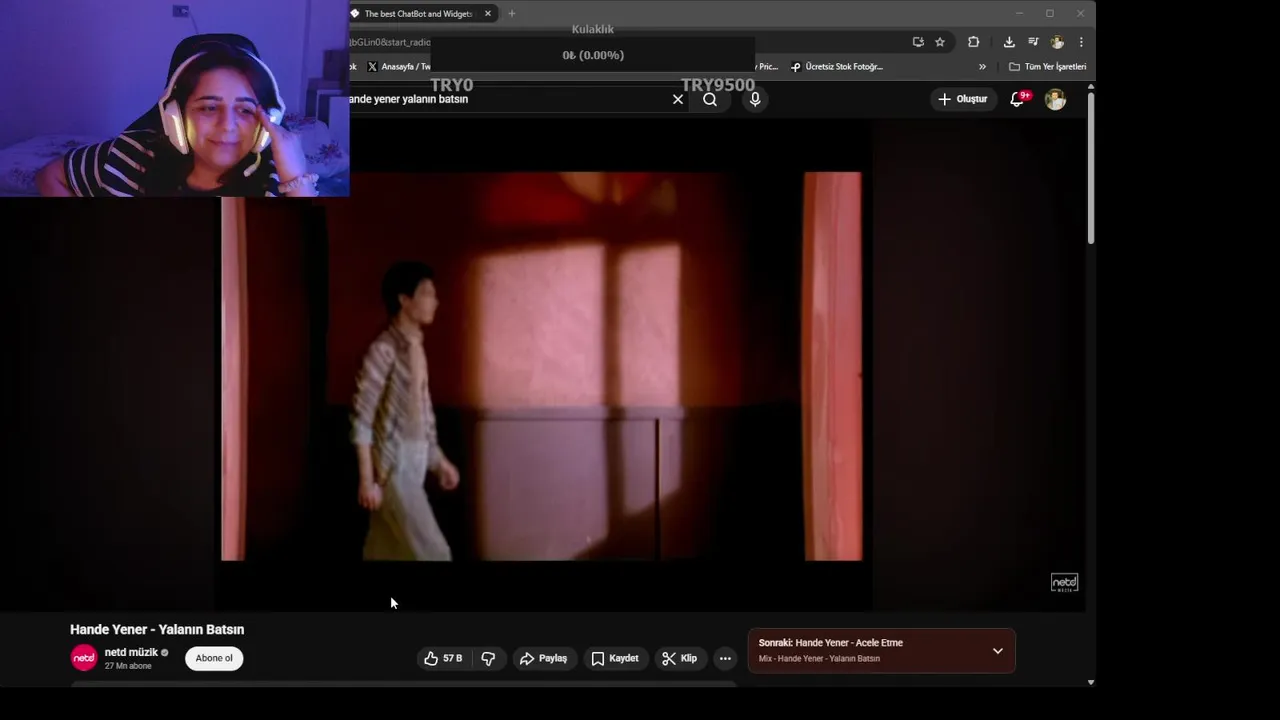Open the media controls icon in Chrome toolbar
Image resolution: width=1280 pixels, height=720 pixels.
click(x=1033, y=42)
